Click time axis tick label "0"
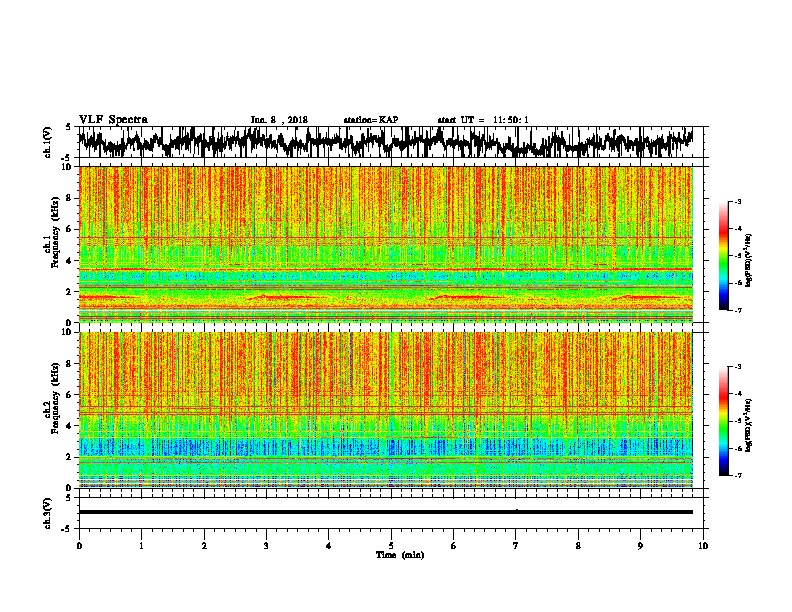 click(79, 546)
